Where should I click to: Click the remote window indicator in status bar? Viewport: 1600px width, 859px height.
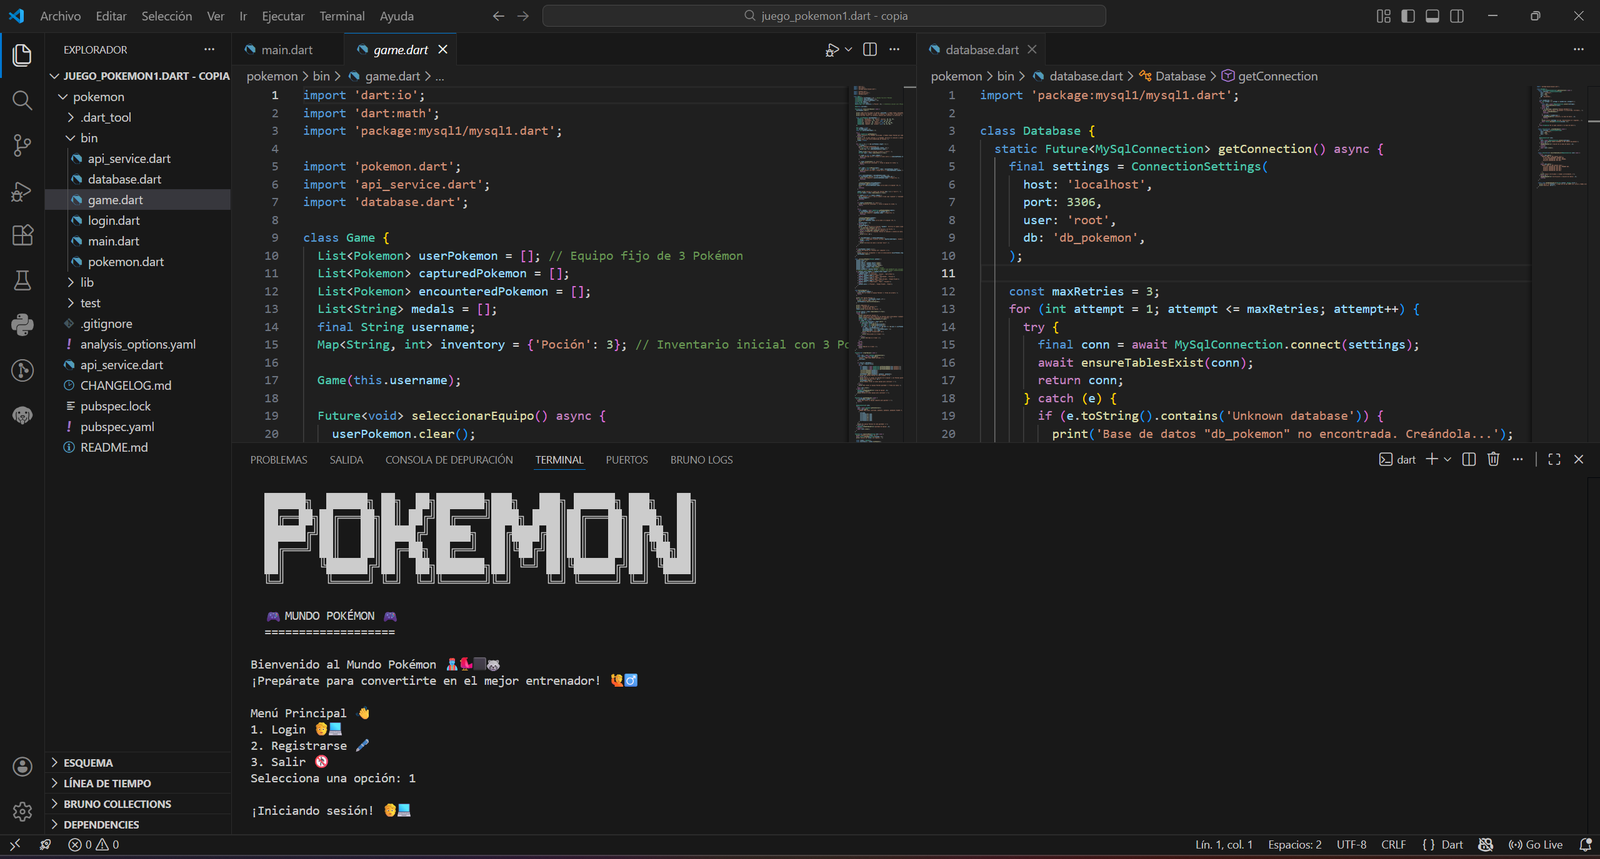tap(15, 845)
